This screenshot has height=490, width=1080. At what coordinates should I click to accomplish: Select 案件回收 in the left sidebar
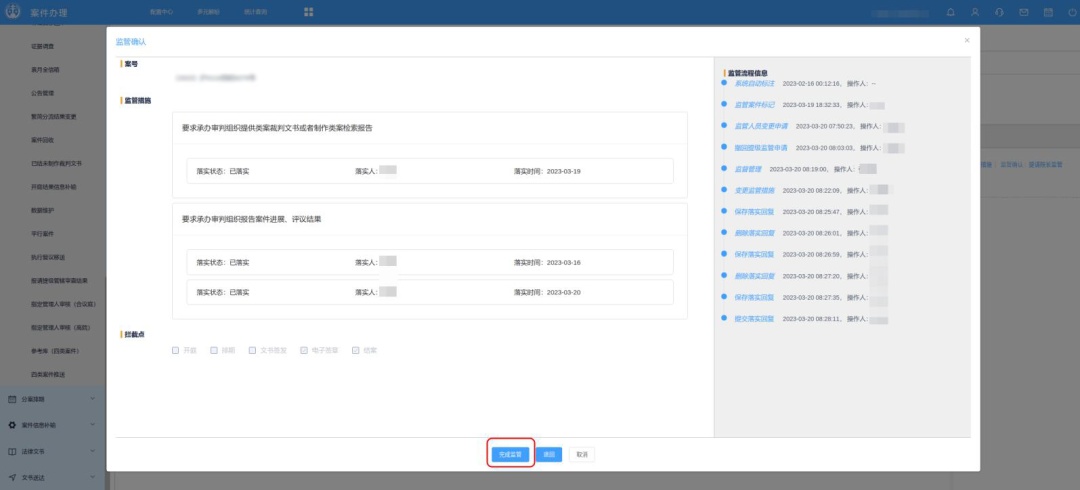tap(45, 141)
